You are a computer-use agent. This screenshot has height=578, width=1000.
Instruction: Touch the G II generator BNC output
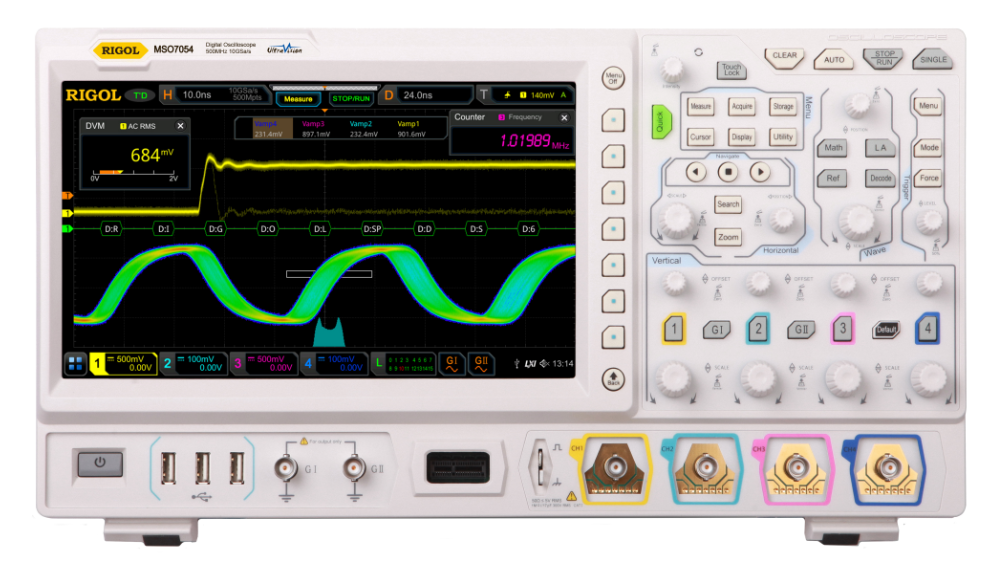[x=354, y=469]
